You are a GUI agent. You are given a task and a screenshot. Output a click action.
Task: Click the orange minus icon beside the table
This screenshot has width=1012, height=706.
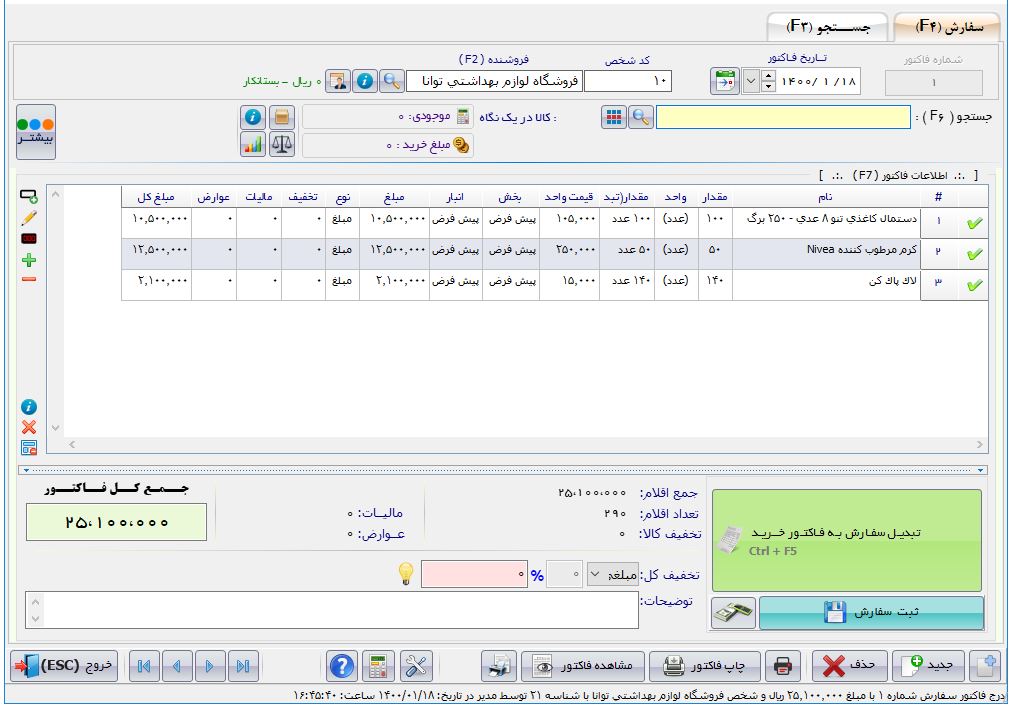[29, 279]
